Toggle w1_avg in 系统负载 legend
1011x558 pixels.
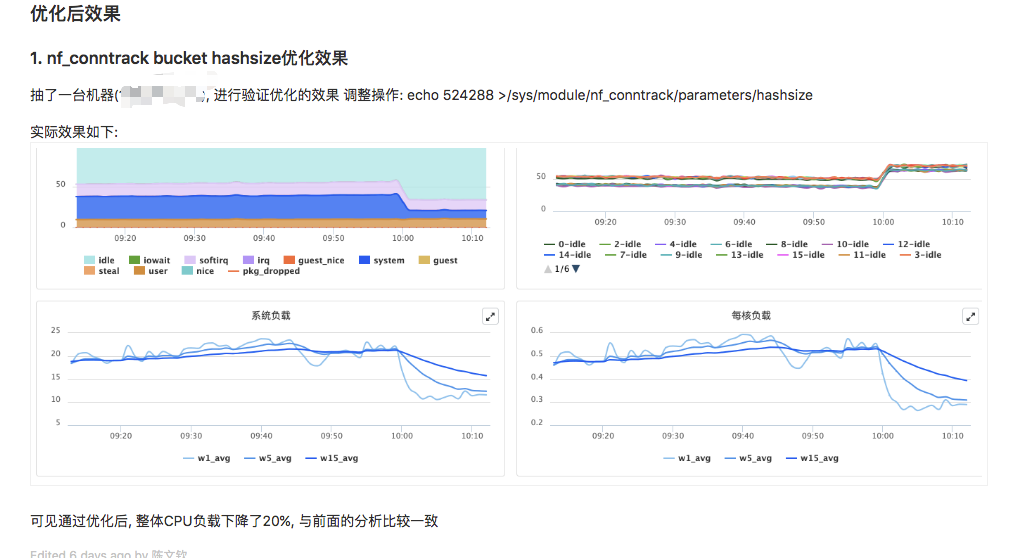coord(206,458)
